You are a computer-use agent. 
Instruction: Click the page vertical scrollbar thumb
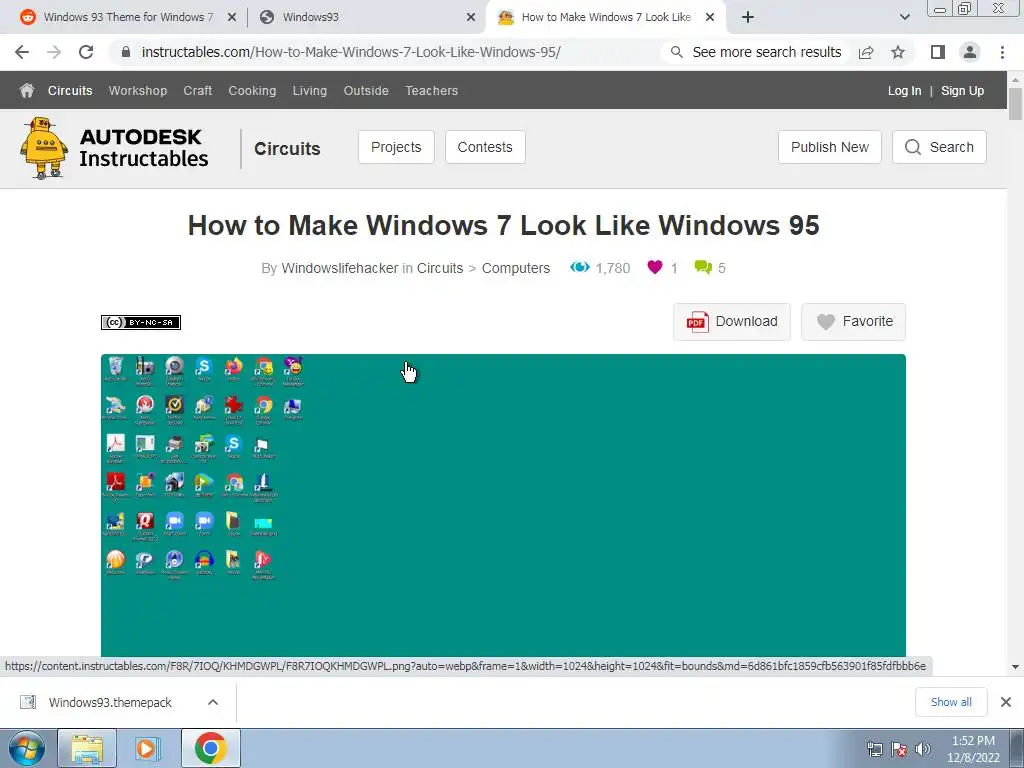pyautogui.click(x=1015, y=104)
